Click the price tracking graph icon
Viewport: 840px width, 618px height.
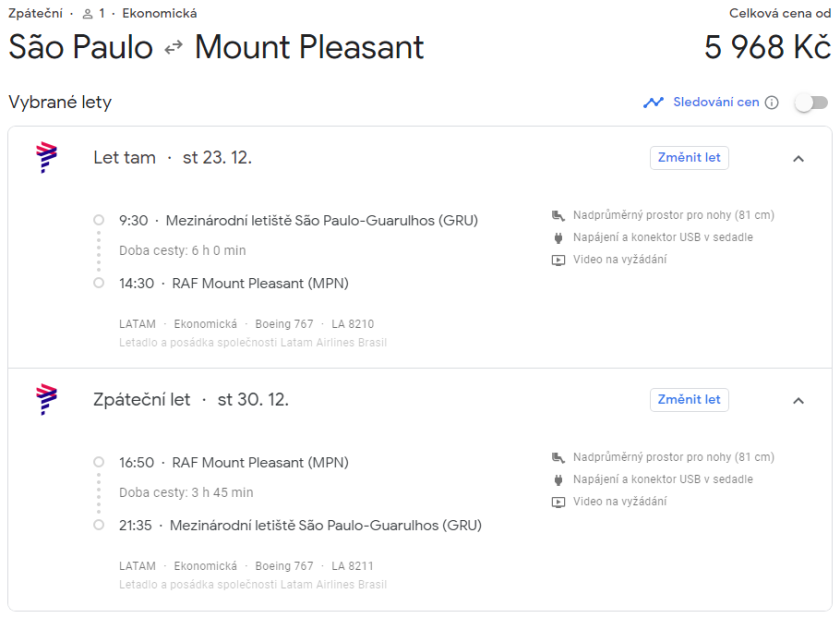point(654,102)
